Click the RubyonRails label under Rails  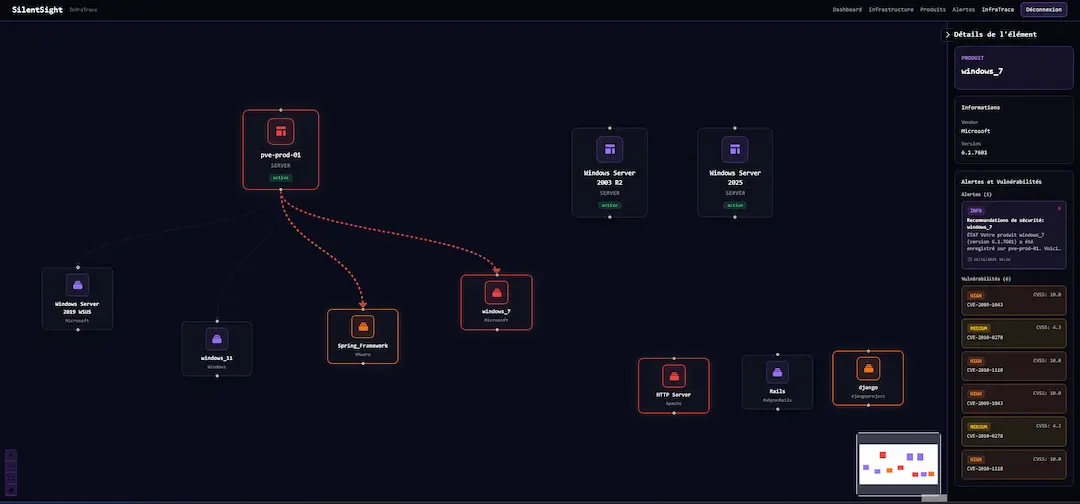778,399
